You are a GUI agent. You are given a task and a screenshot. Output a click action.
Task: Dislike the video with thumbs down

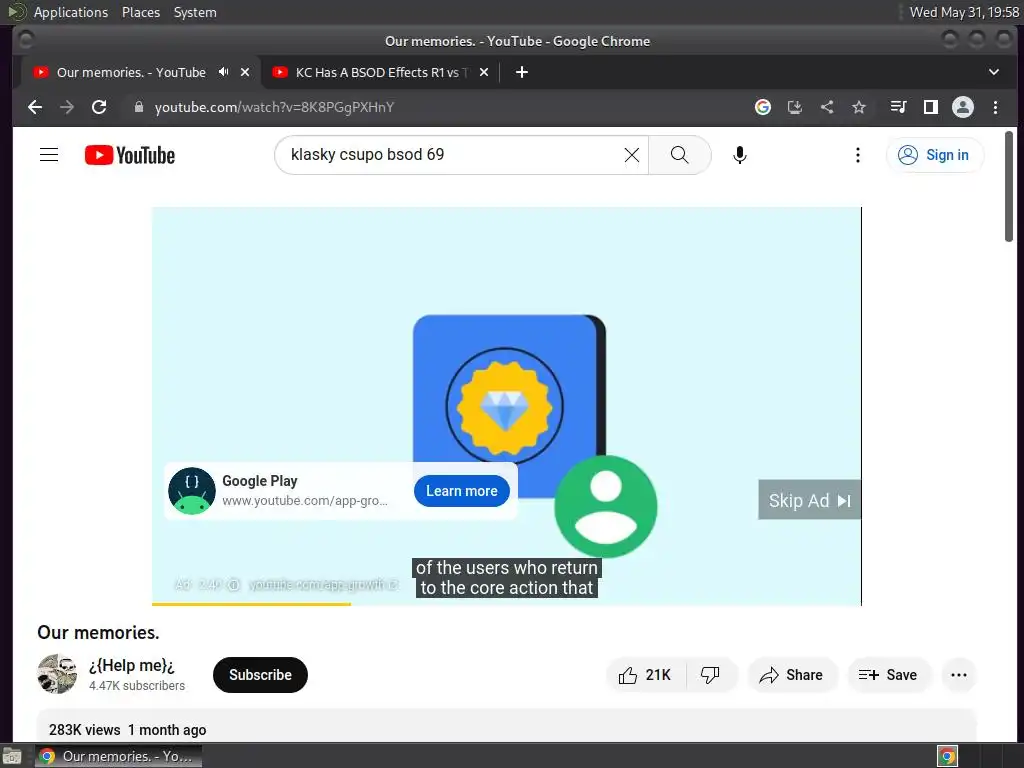point(711,675)
